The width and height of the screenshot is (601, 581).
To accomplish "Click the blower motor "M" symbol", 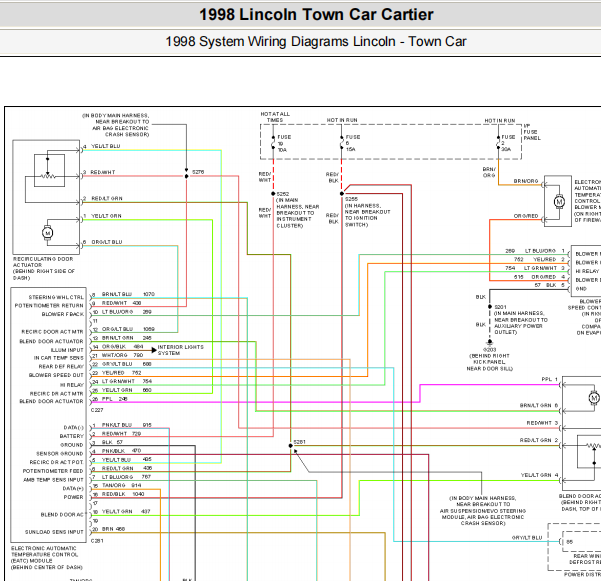I will coord(559,202).
